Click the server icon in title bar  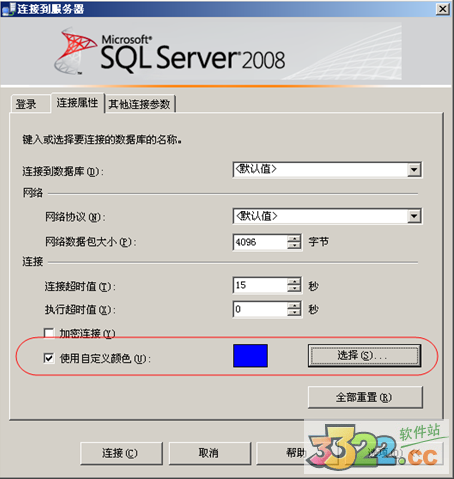point(8,9)
